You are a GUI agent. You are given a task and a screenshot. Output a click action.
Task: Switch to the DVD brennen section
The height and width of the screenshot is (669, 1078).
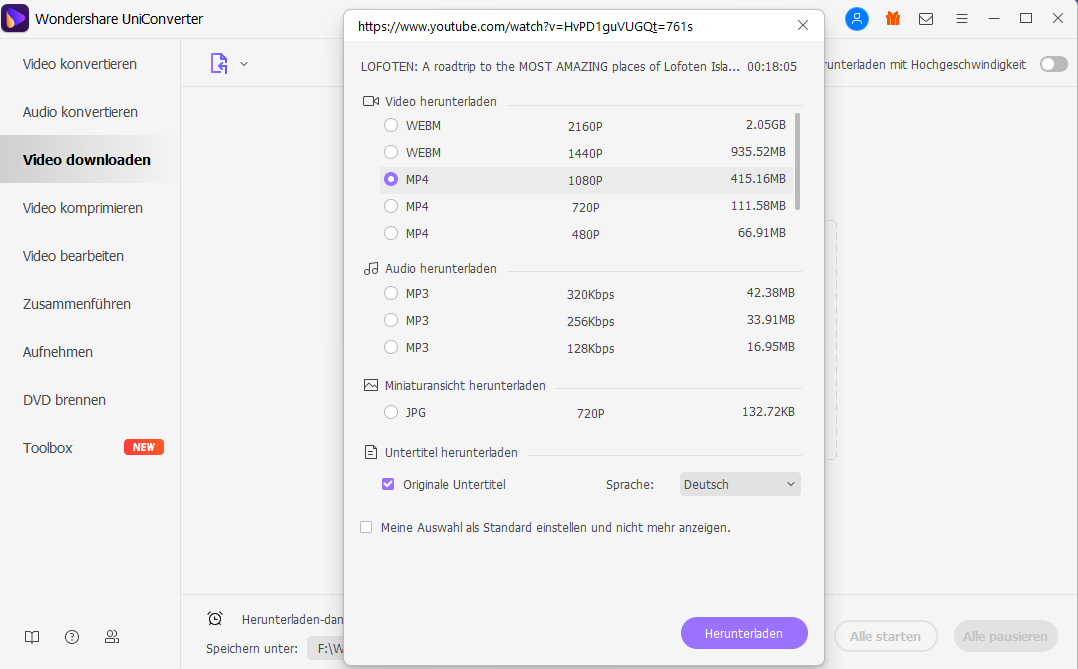64,400
